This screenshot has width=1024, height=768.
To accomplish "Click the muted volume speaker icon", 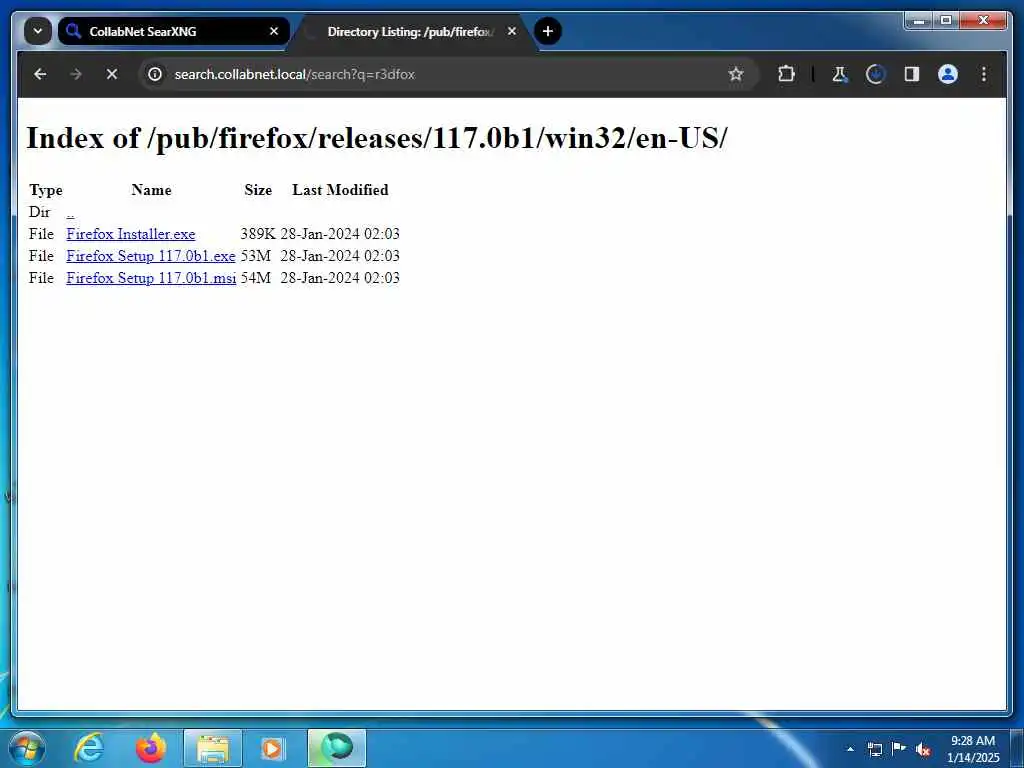I will tap(923, 750).
